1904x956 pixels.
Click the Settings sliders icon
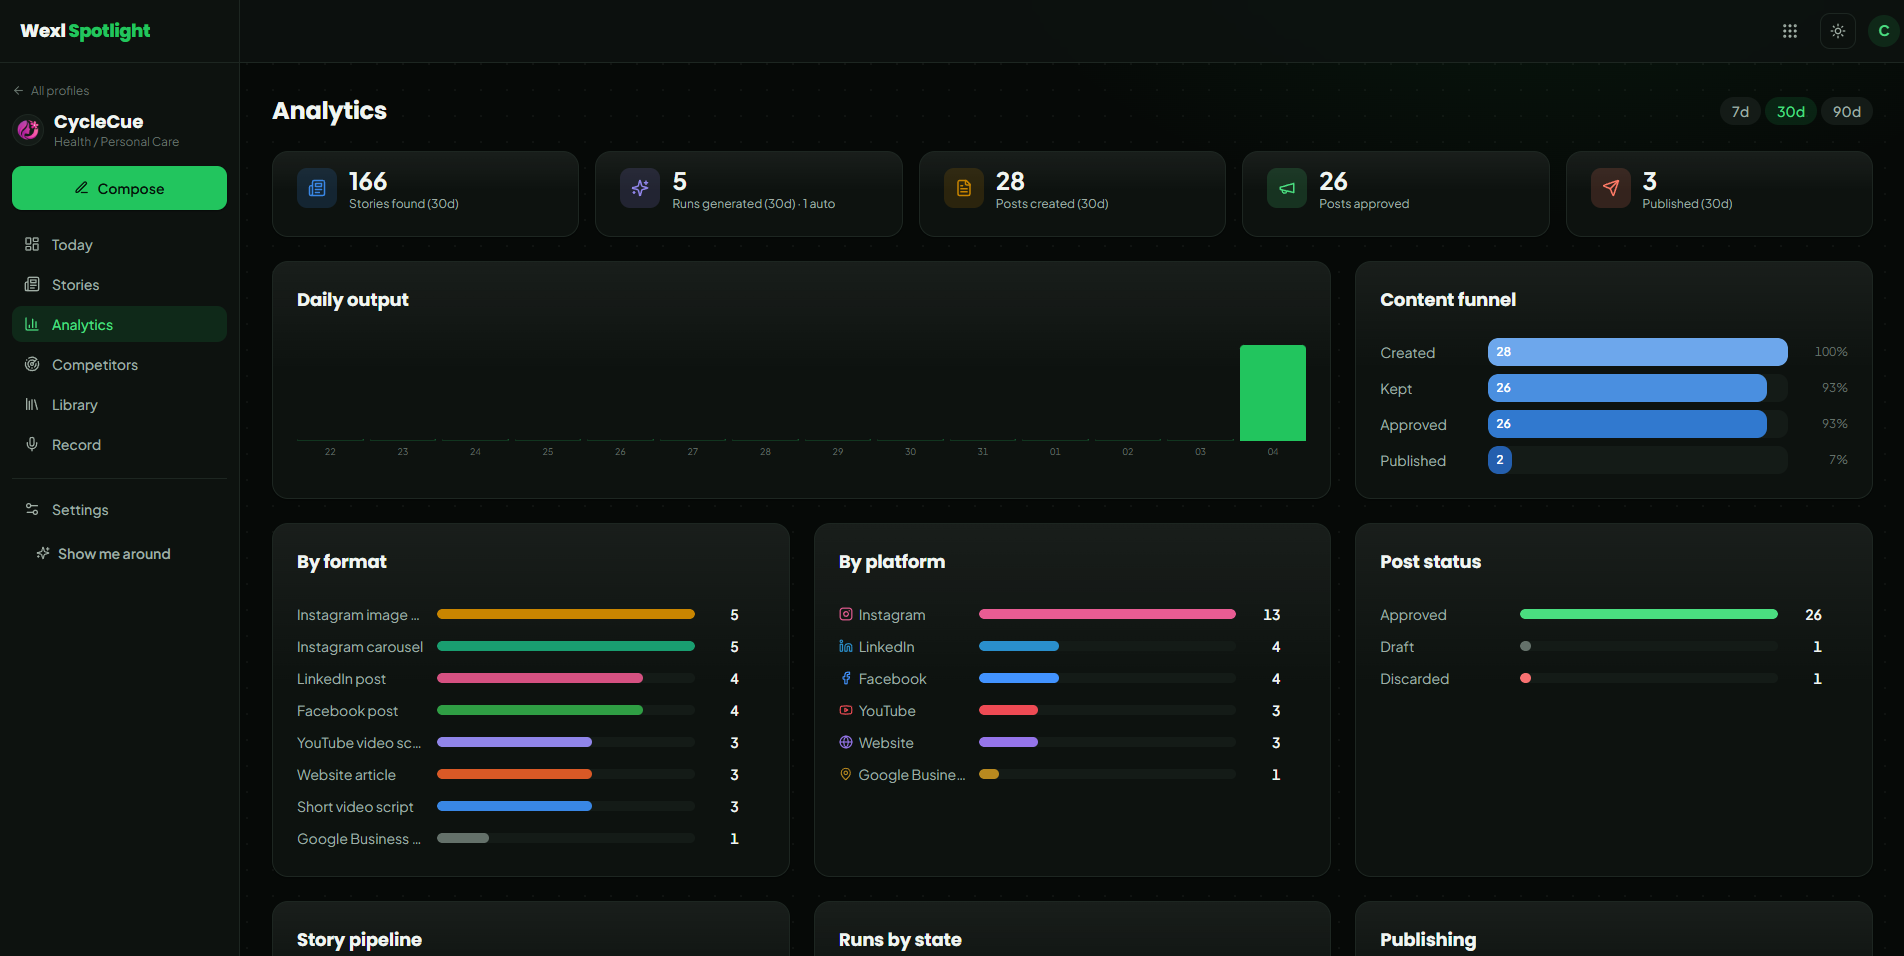tap(32, 509)
